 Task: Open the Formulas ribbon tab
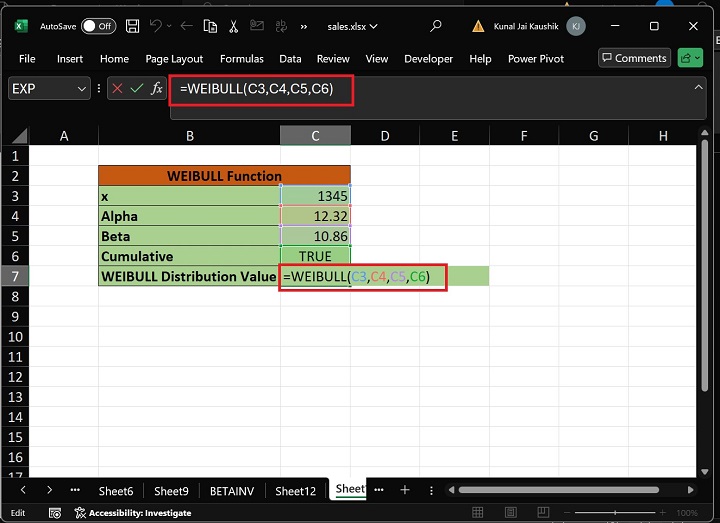point(242,59)
